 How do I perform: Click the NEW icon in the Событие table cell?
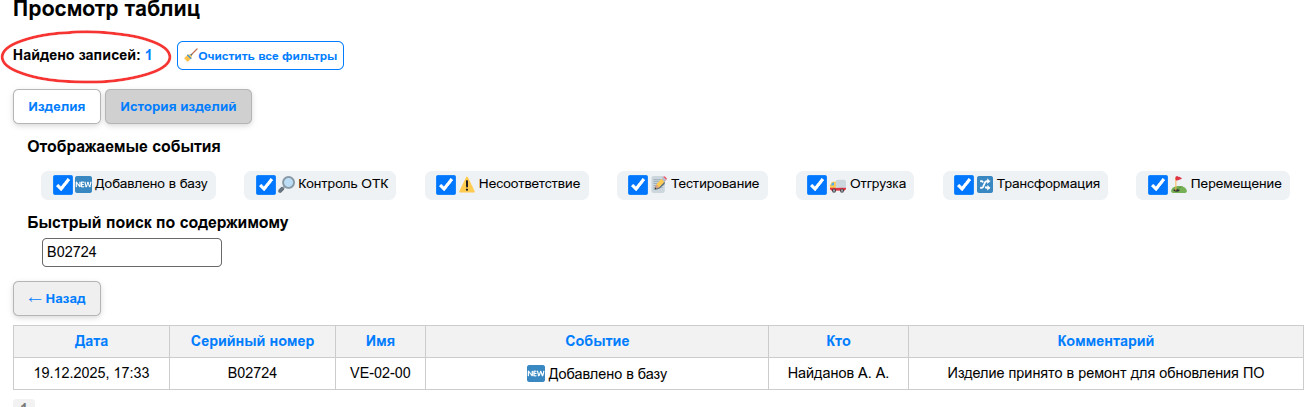click(535, 374)
